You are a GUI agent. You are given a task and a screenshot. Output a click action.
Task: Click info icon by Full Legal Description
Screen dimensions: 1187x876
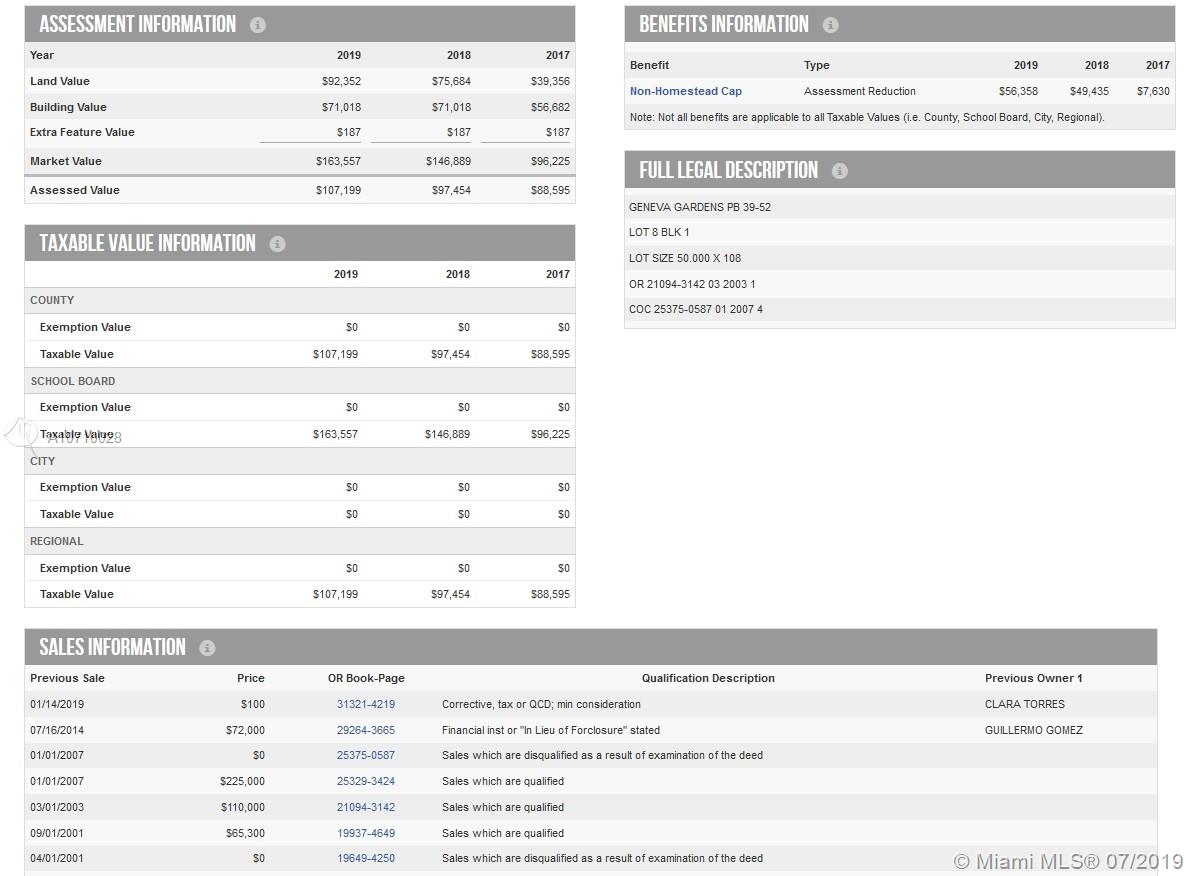(x=840, y=171)
